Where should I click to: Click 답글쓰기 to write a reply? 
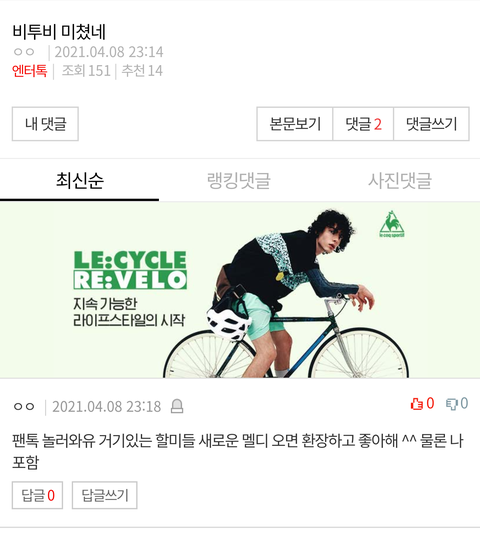click(x=105, y=495)
